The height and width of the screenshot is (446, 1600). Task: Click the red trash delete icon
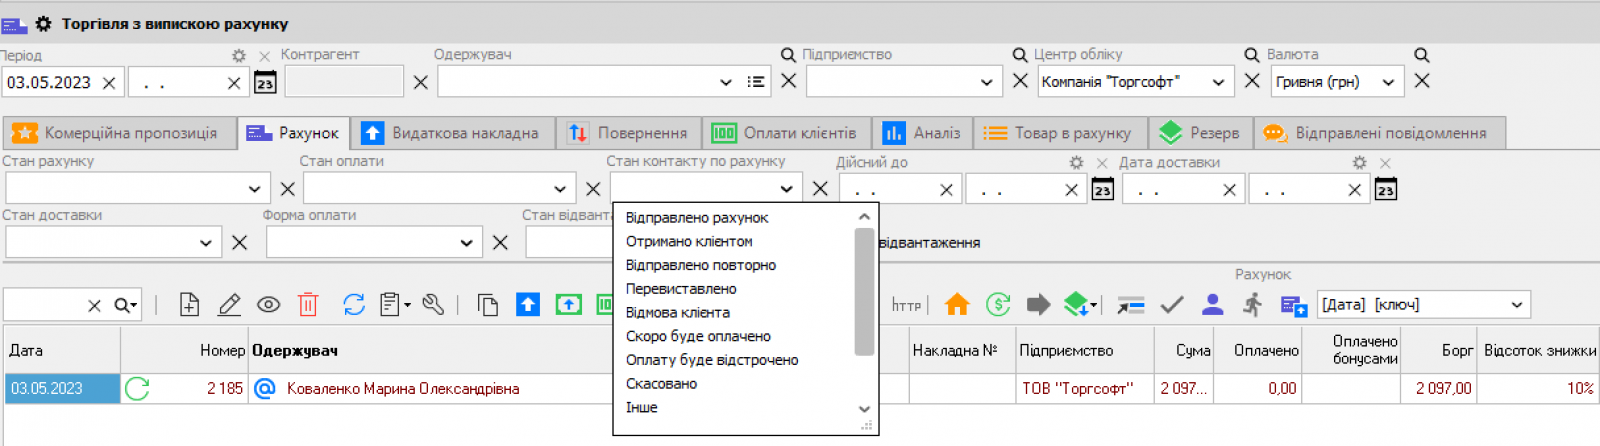coord(308,305)
